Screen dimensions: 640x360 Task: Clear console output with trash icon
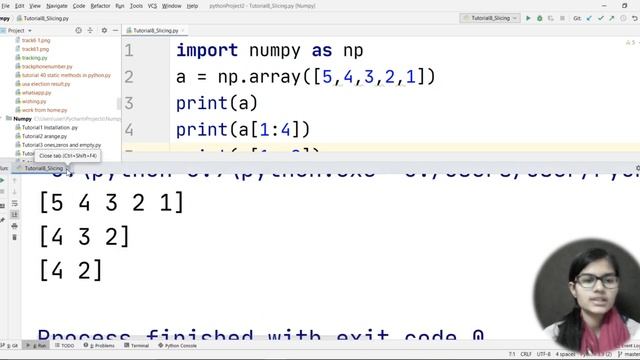coord(14,237)
